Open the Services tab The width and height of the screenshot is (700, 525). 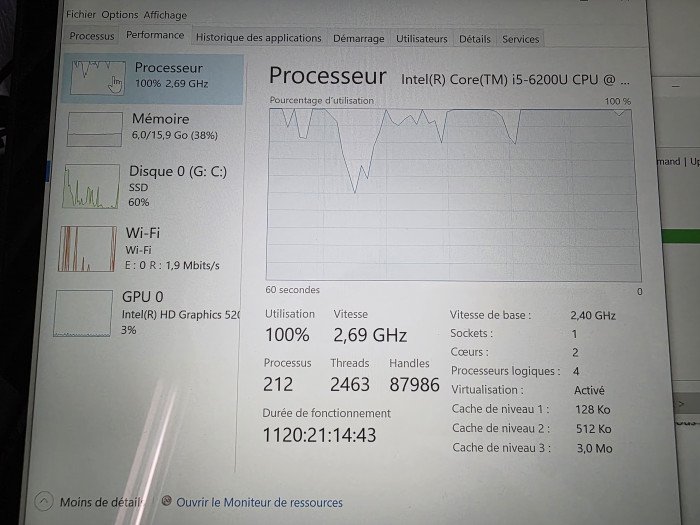(521, 39)
